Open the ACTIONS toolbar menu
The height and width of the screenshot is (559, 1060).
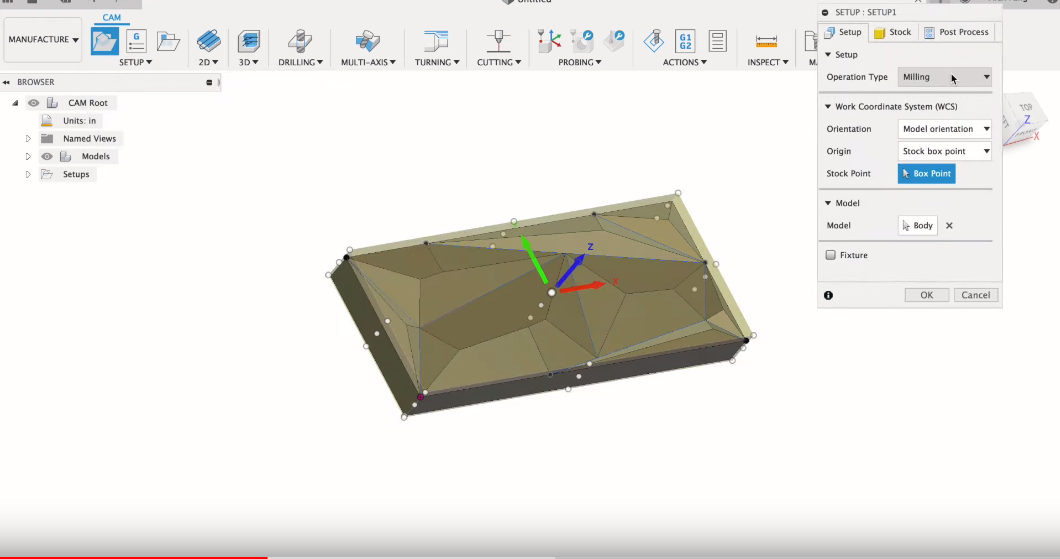click(685, 62)
